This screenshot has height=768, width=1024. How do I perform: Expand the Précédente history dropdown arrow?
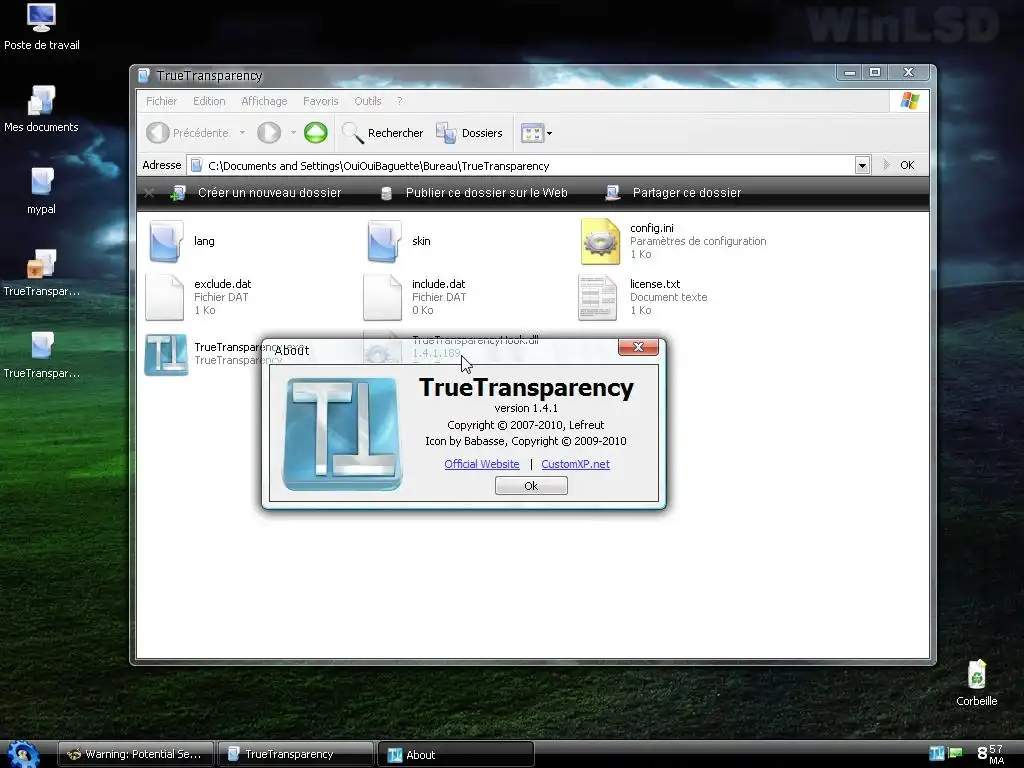pos(242,133)
